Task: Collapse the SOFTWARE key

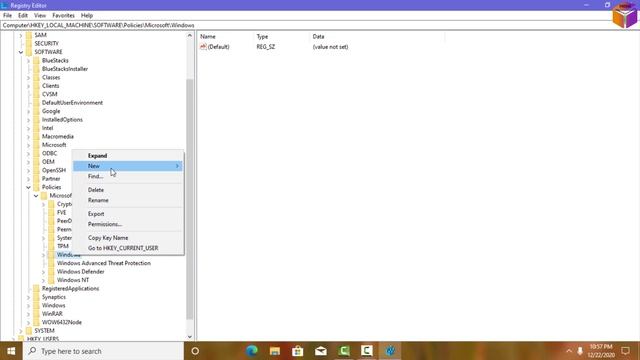Action: (21, 52)
